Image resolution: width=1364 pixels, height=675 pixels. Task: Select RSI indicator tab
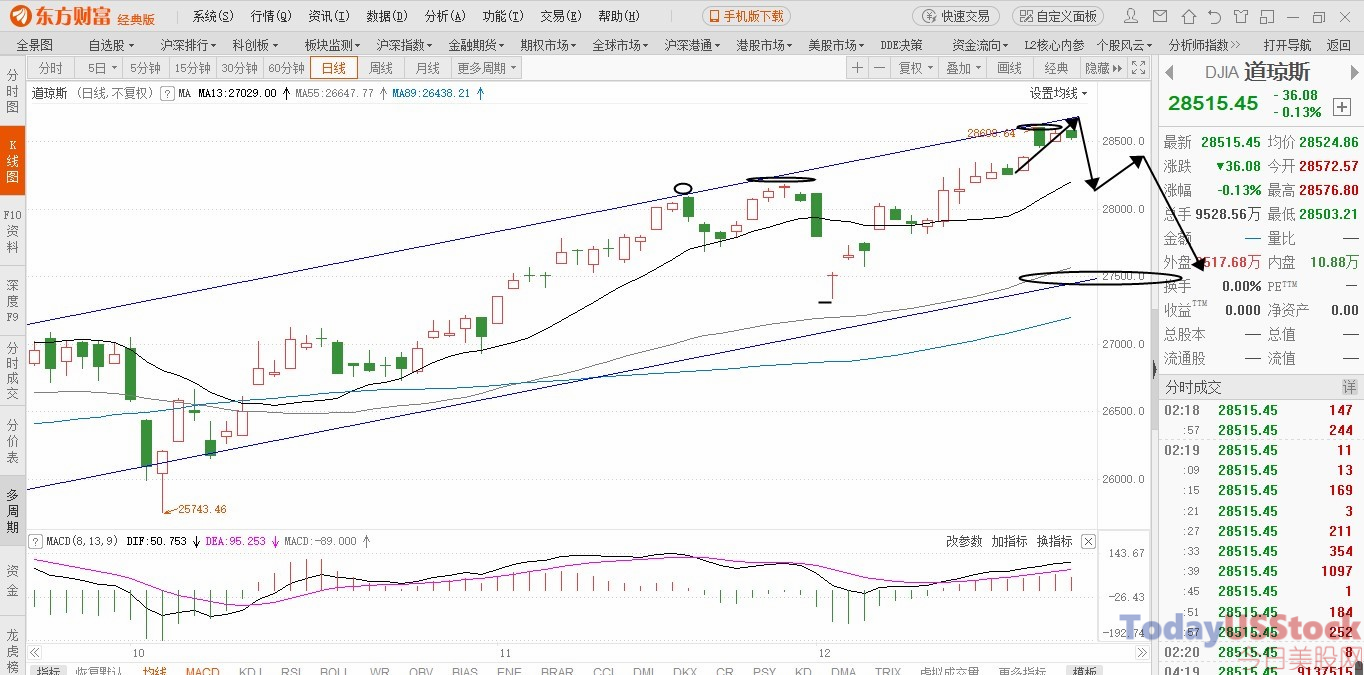(291, 671)
